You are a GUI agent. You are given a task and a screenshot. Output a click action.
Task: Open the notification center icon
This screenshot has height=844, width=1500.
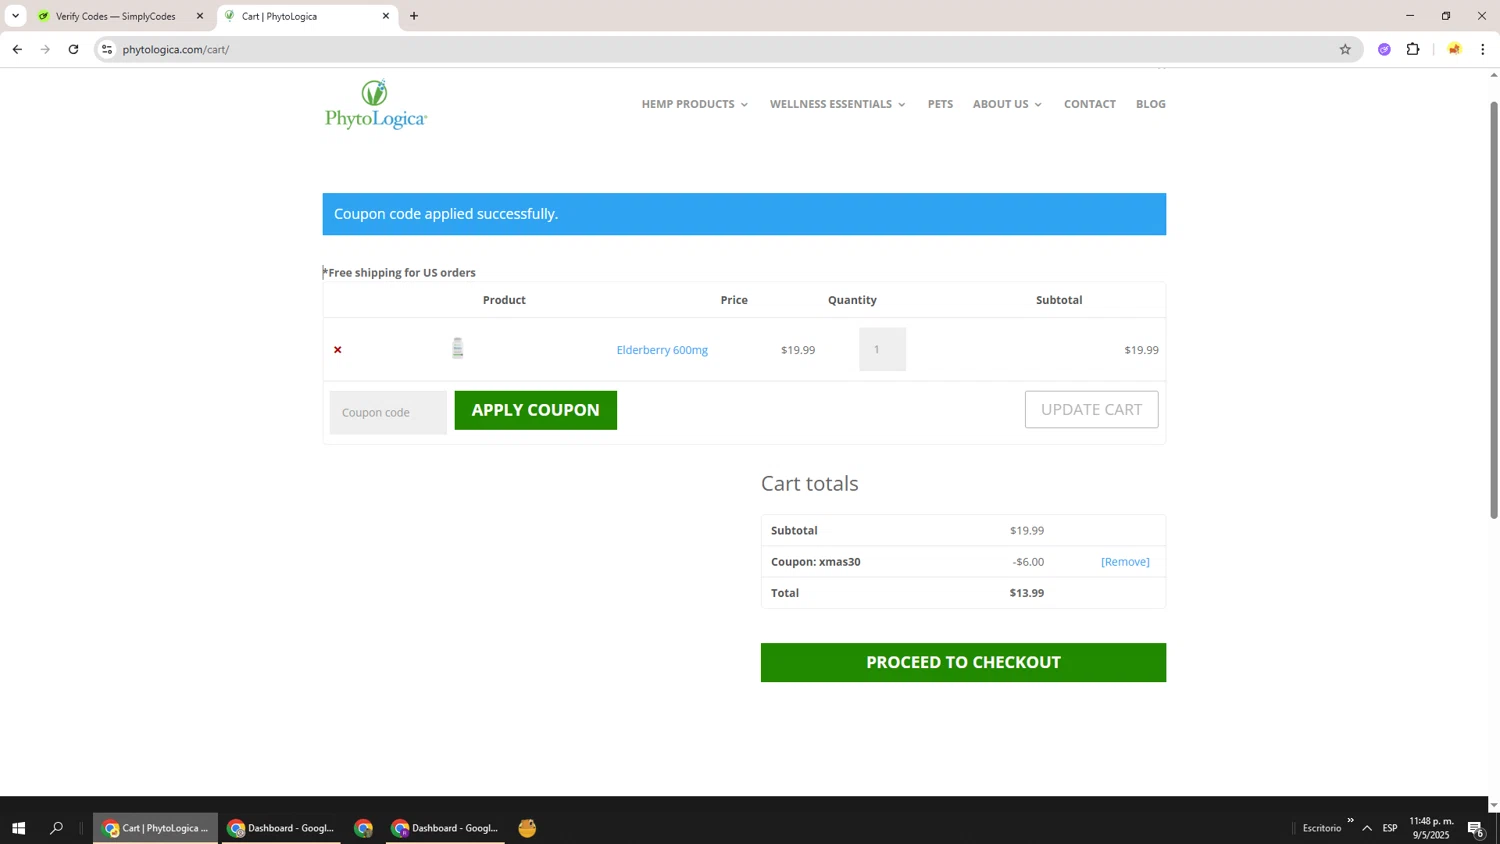(x=1476, y=829)
